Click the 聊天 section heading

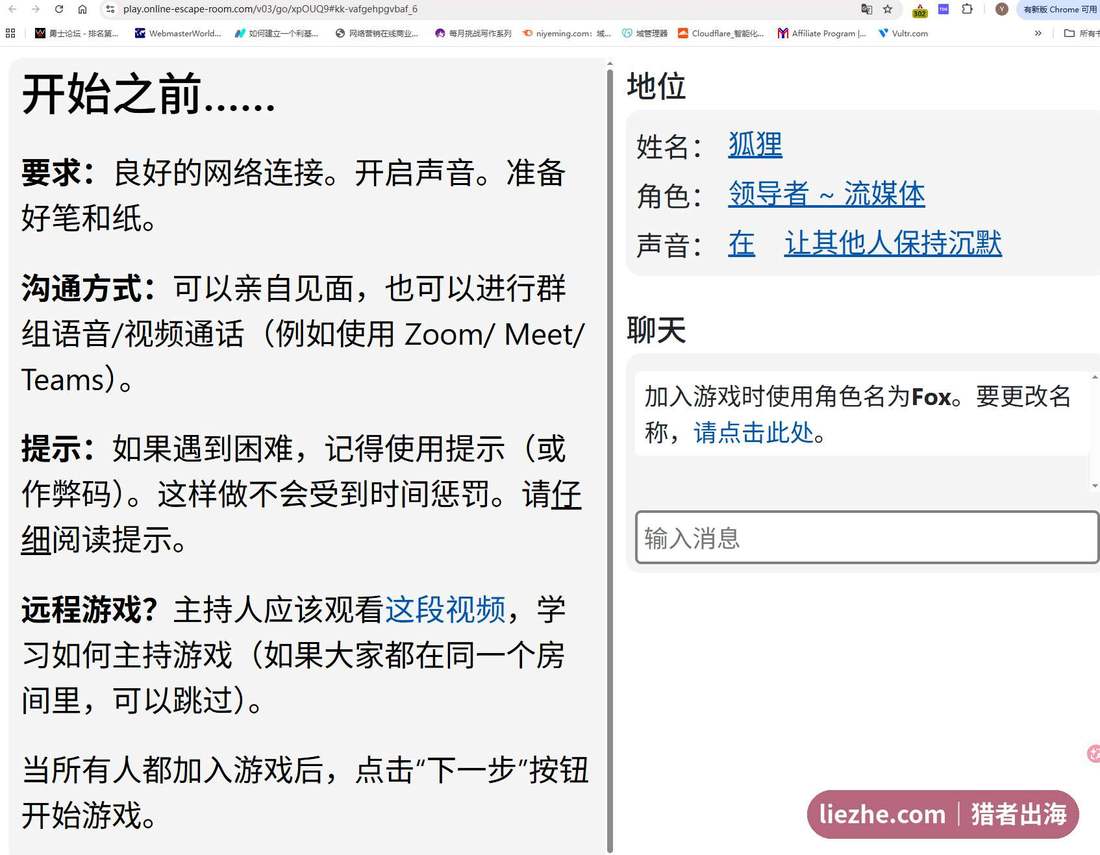point(656,330)
